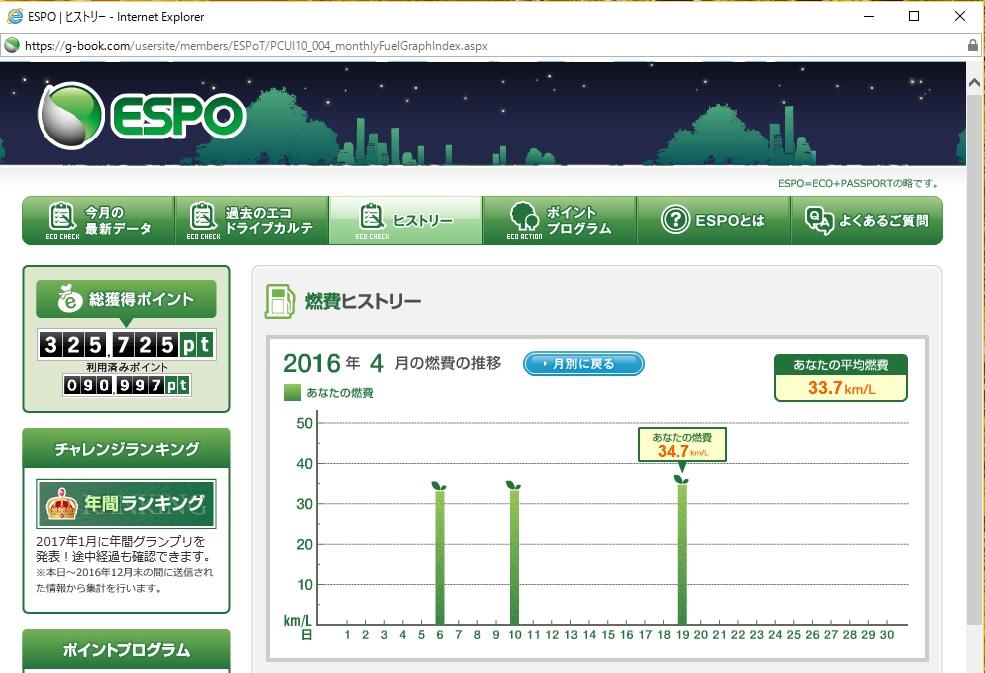Viewport: 985px width, 673px height.
Task: Click the あなたの平均燃費 box header
Action: coord(841,365)
